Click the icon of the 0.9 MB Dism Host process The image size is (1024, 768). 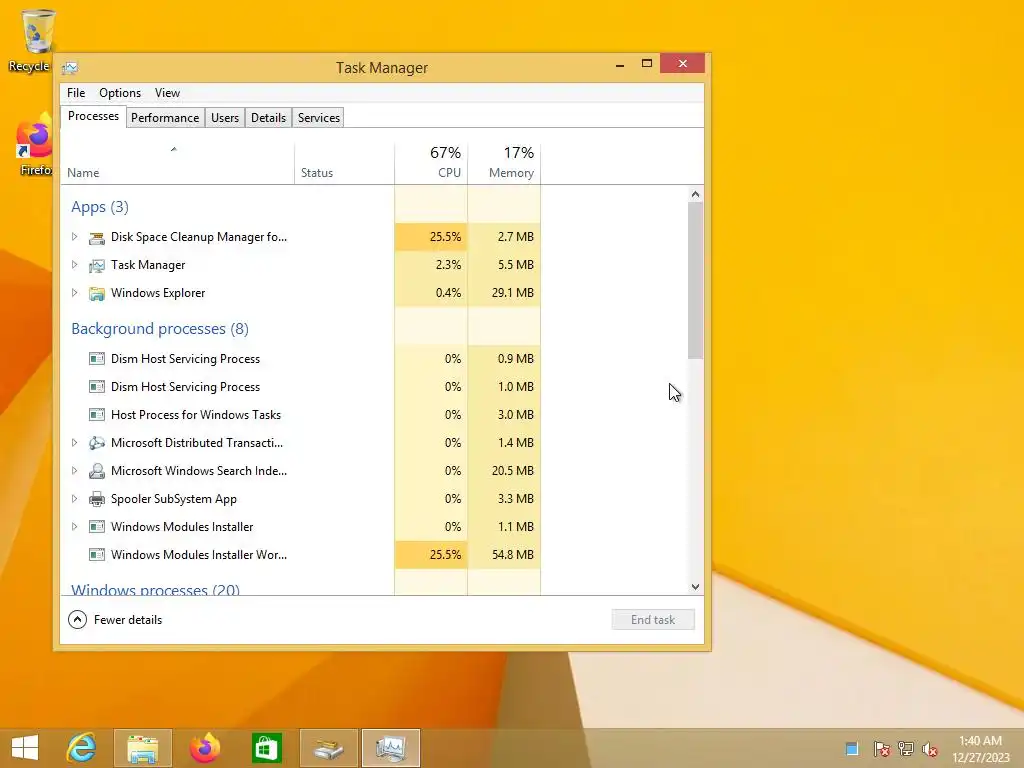97,359
